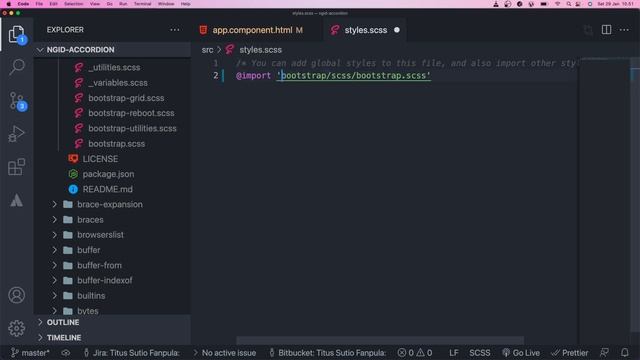Open the notifications bell
Viewport: 640px width, 360px height.
[x=624, y=353]
